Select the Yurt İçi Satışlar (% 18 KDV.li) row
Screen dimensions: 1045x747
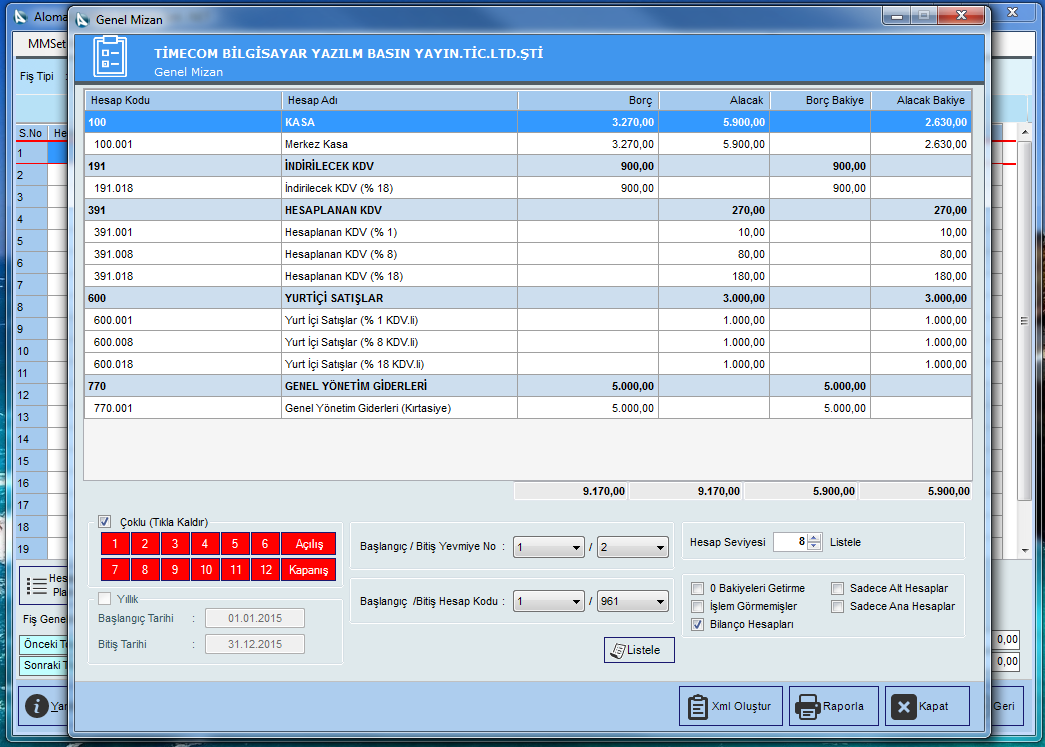[528, 364]
